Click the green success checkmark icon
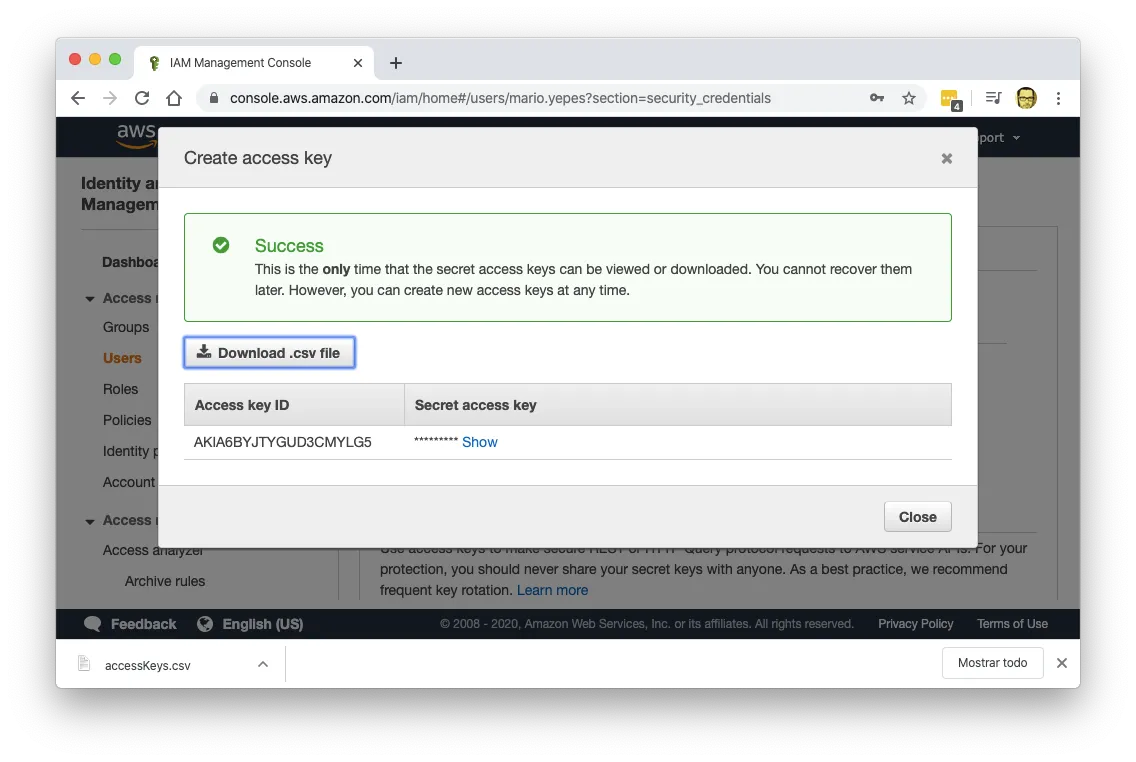 [221, 246]
